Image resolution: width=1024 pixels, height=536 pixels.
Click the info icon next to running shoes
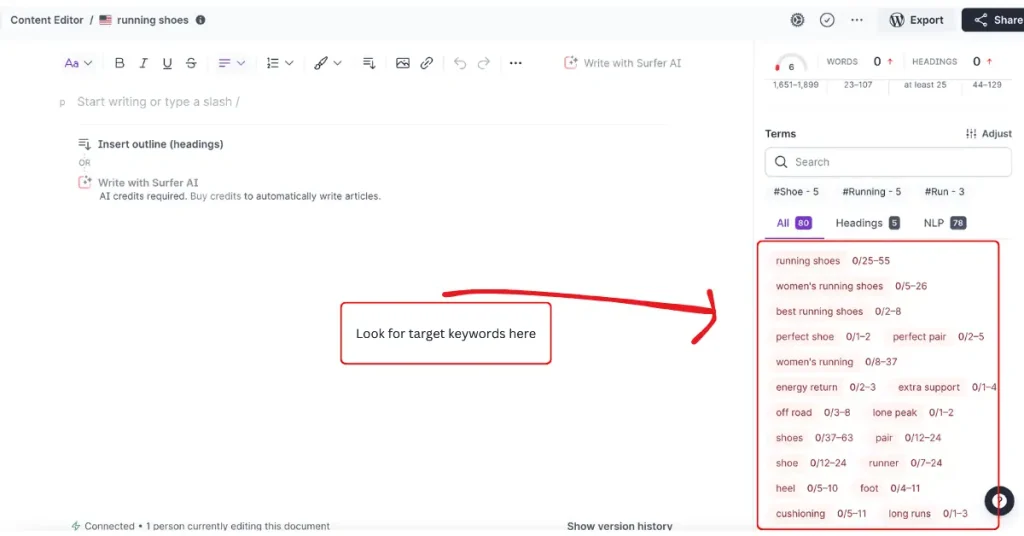[200, 20]
